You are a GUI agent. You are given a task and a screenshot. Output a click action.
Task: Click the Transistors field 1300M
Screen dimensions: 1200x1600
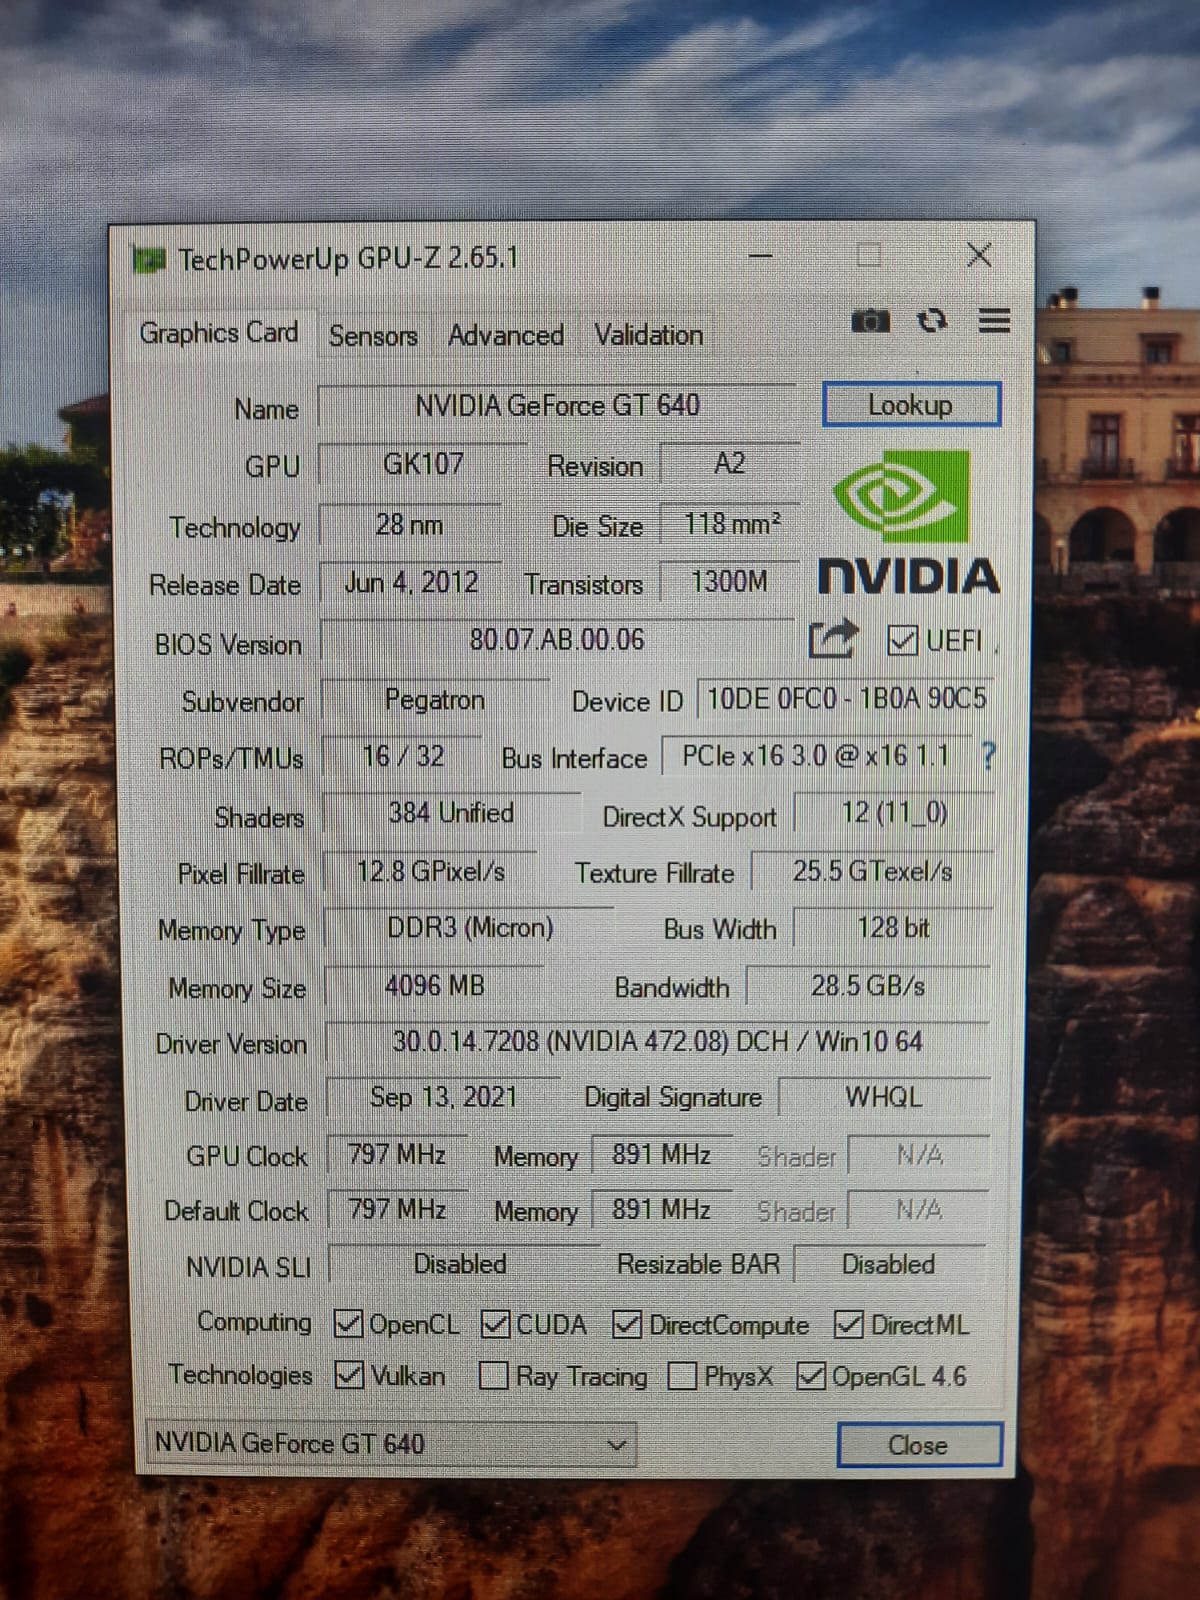[x=729, y=582]
